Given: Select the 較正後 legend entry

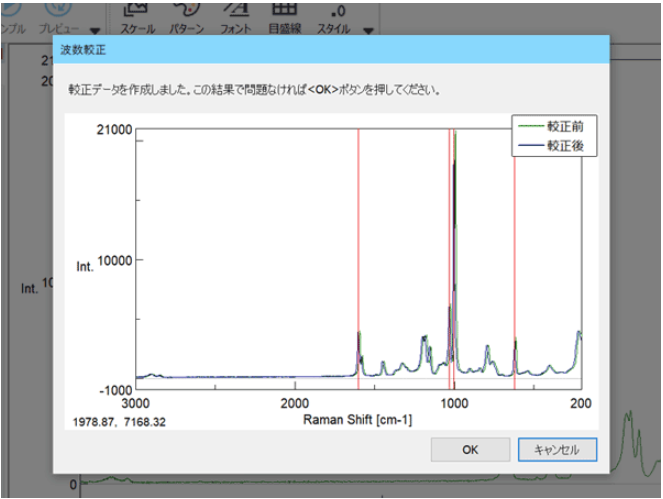Looking at the screenshot, I should pos(571,146).
